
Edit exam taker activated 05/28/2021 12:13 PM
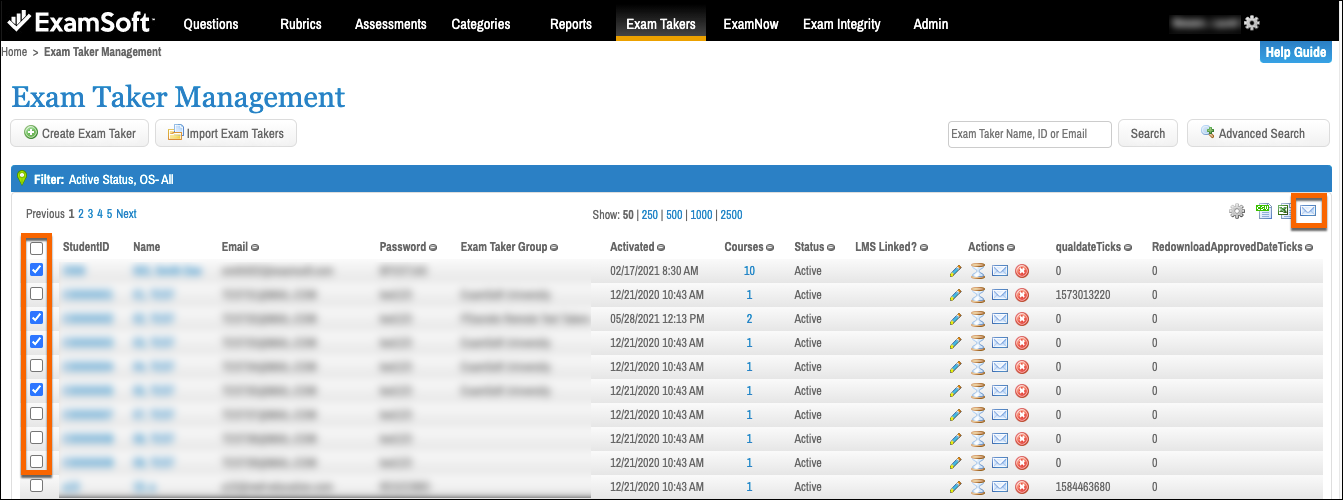(956, 319)
